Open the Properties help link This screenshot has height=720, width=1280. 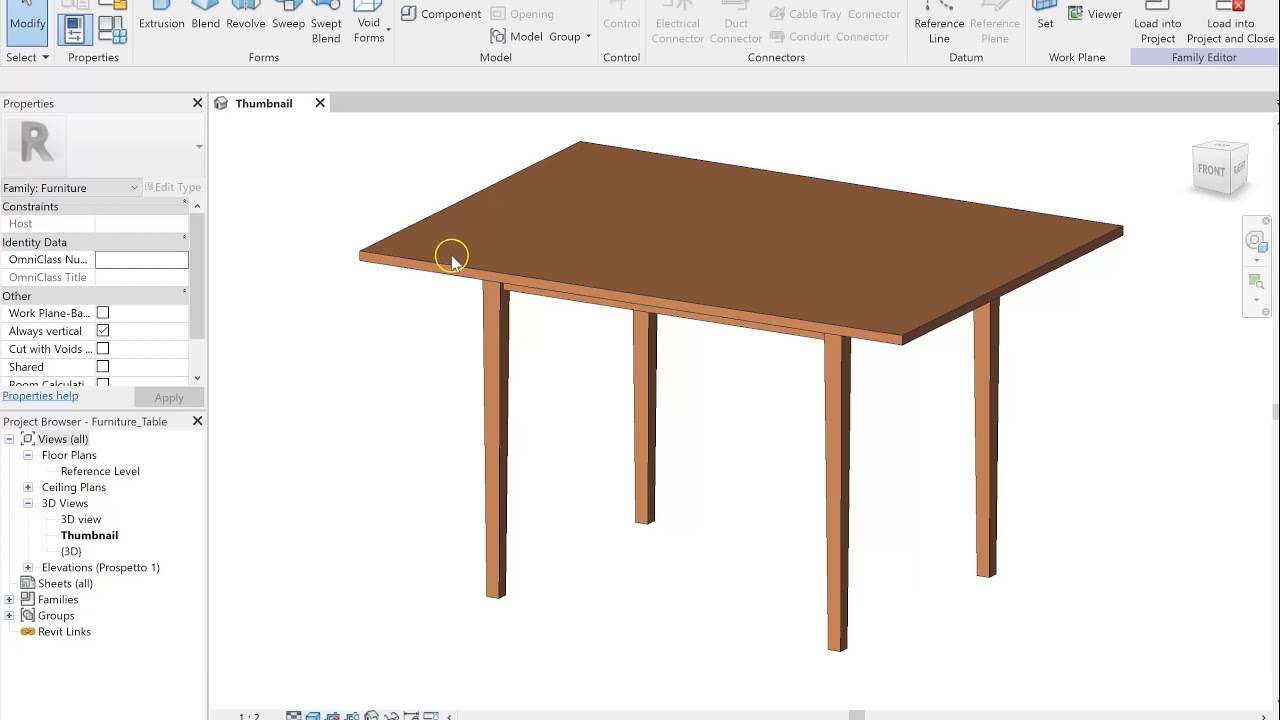pos(40,396)
